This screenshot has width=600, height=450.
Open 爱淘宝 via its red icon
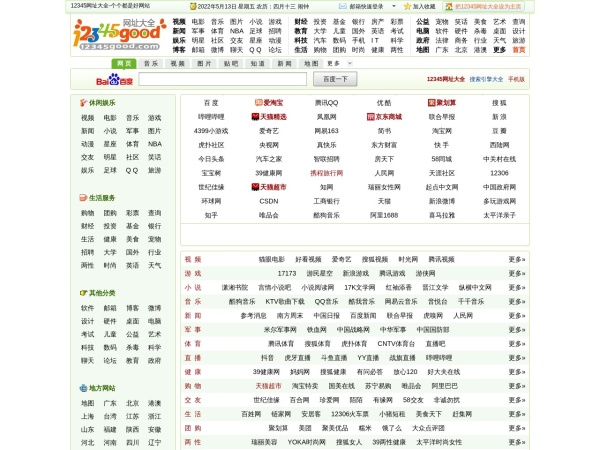tap(256, 102)
